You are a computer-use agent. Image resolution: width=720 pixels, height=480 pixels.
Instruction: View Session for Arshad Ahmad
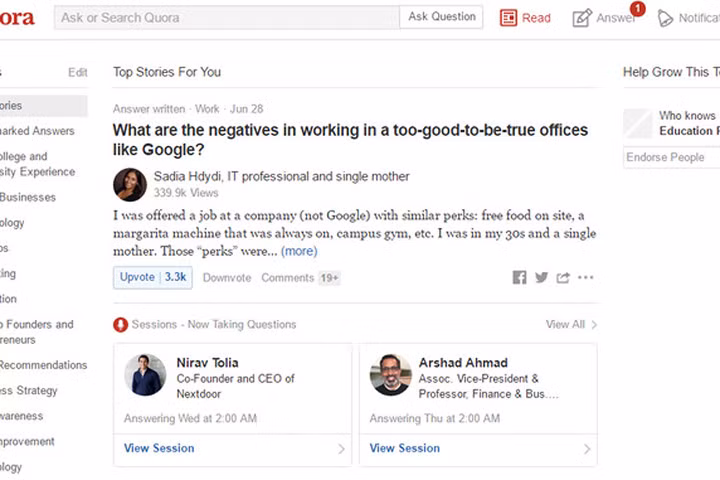pyautogui.click(x=405, y=448)
